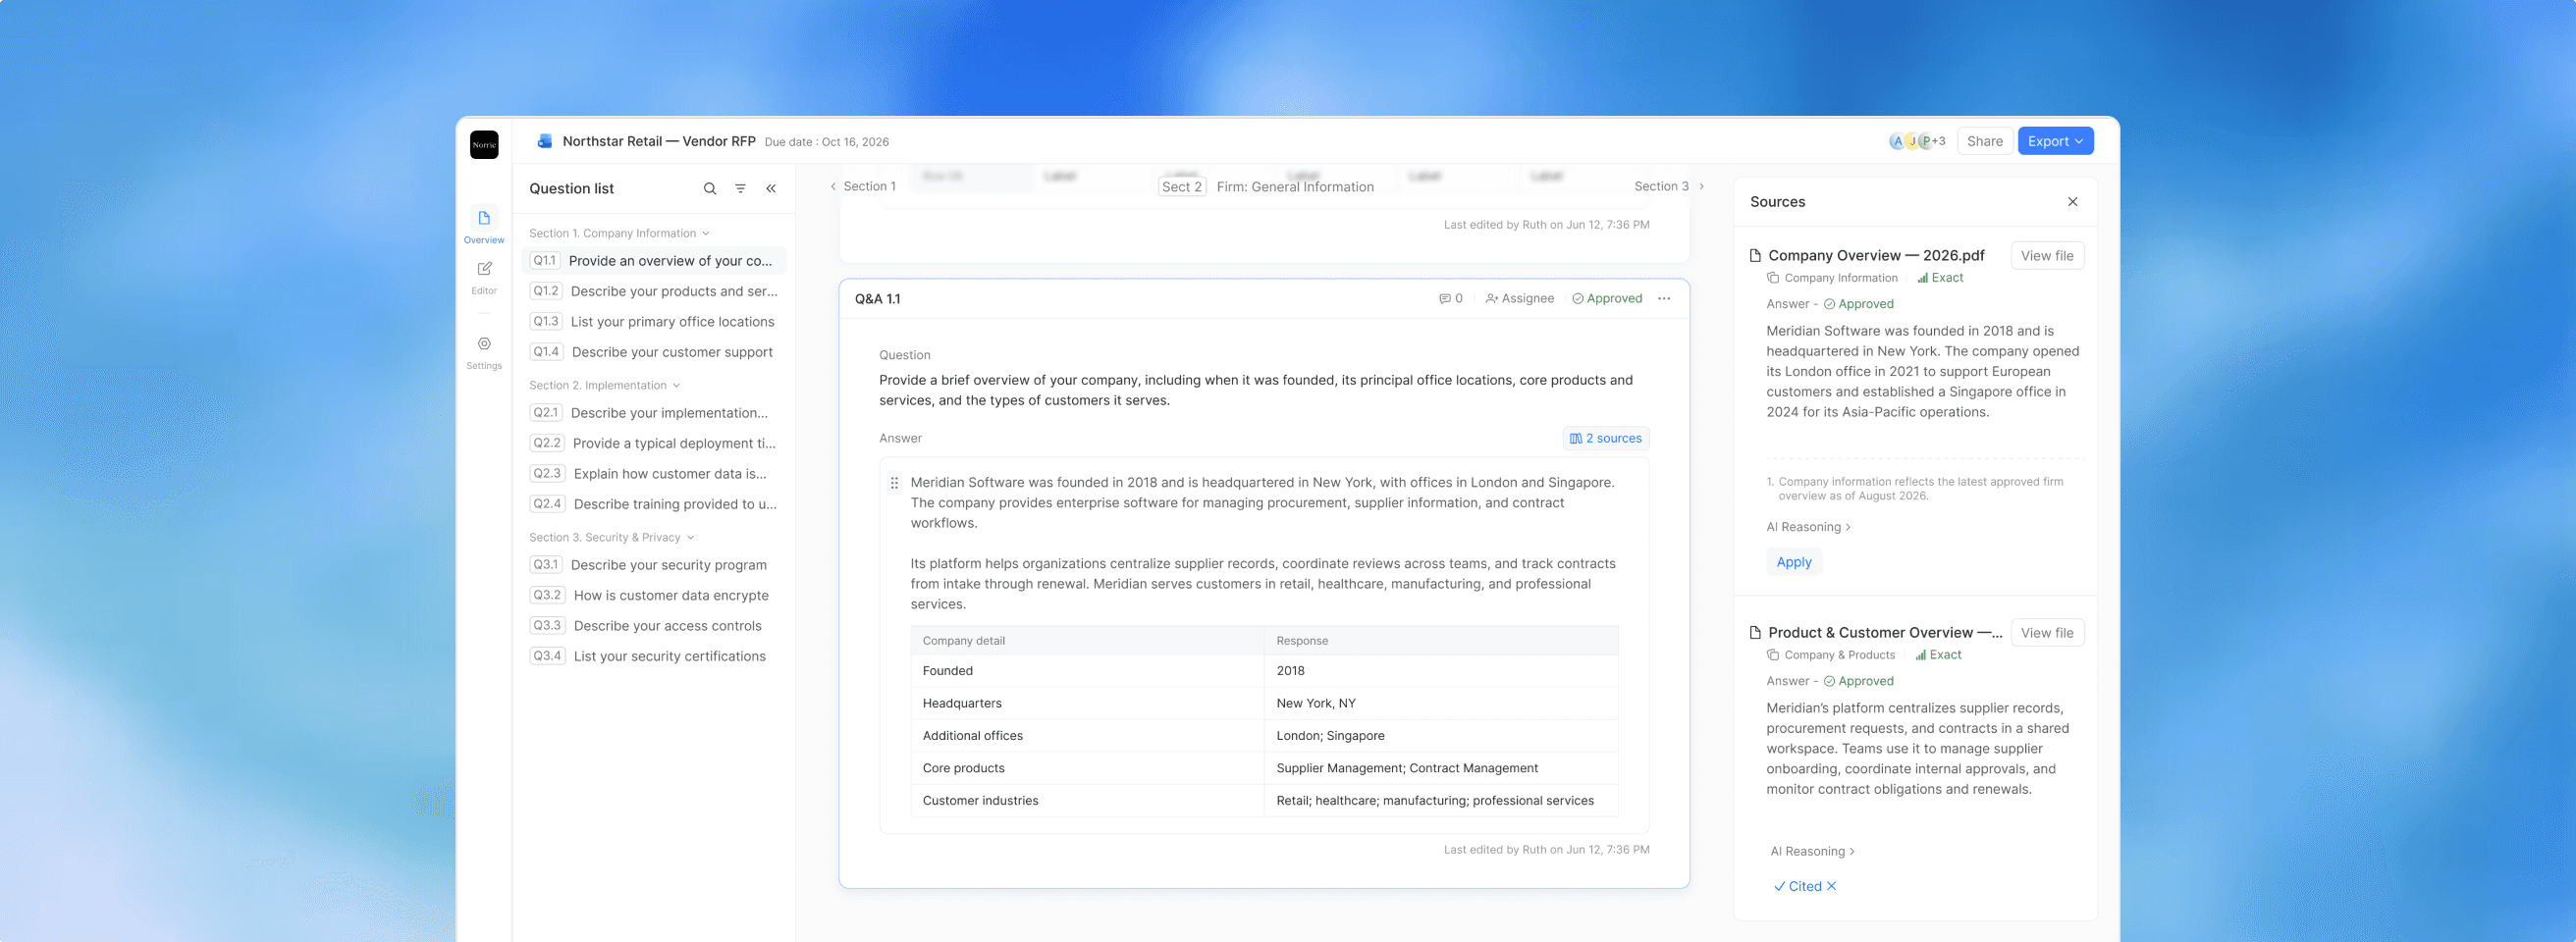Select question Q1.3 List primary office locations

(654, 321)
